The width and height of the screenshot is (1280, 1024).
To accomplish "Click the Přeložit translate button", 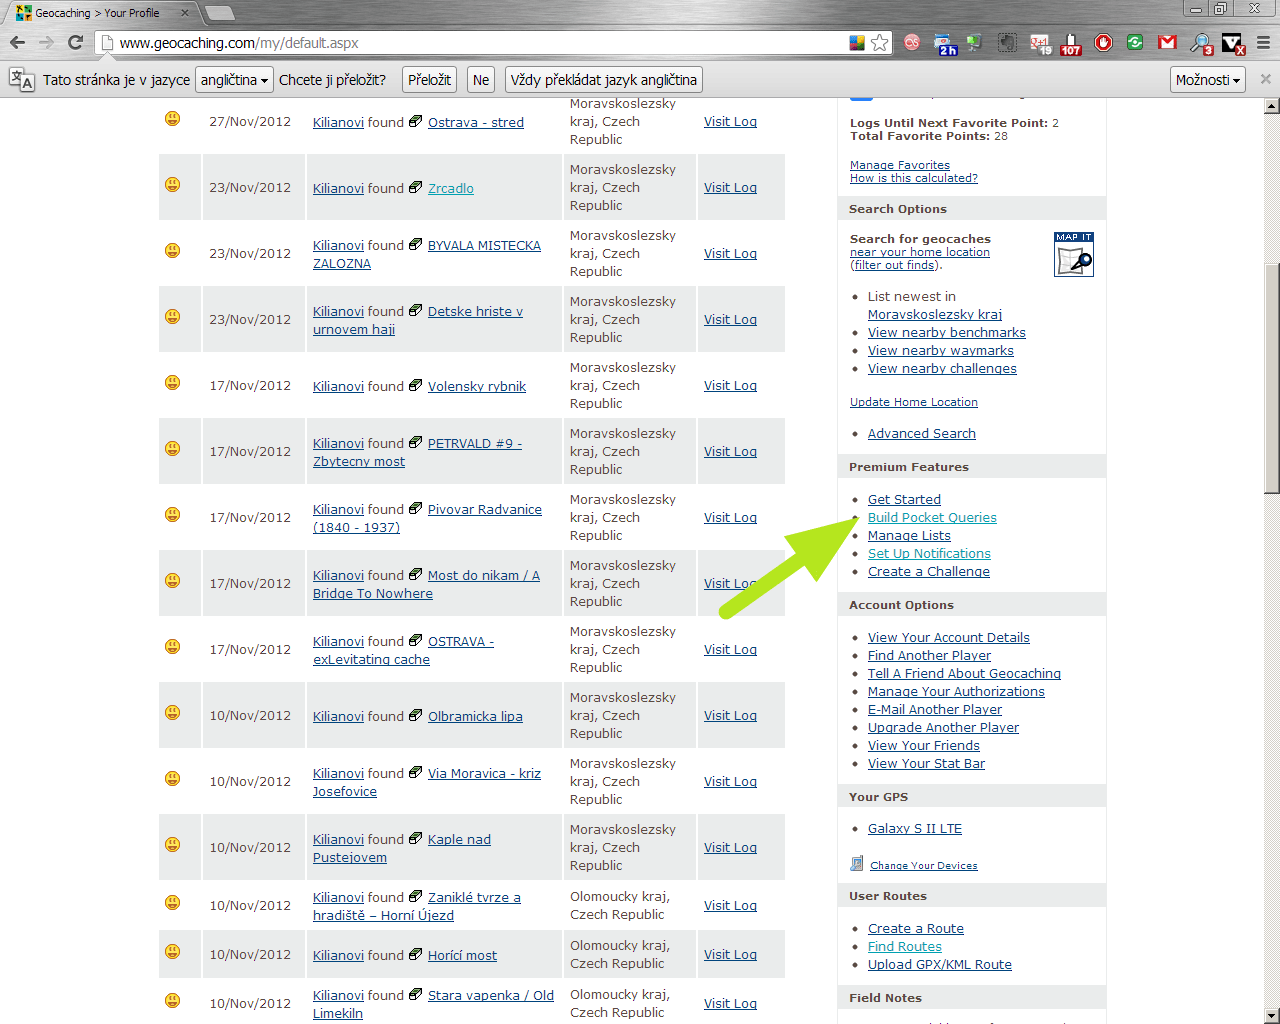I will click(429, 80).
